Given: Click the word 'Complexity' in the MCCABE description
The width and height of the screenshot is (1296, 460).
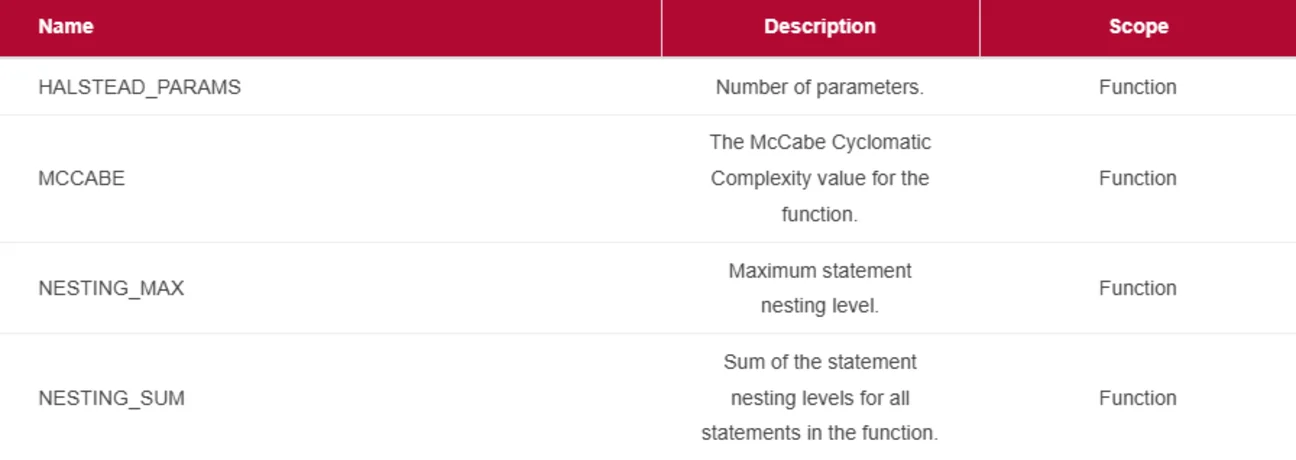Looking at the screenshot, I should click(757, 179).
